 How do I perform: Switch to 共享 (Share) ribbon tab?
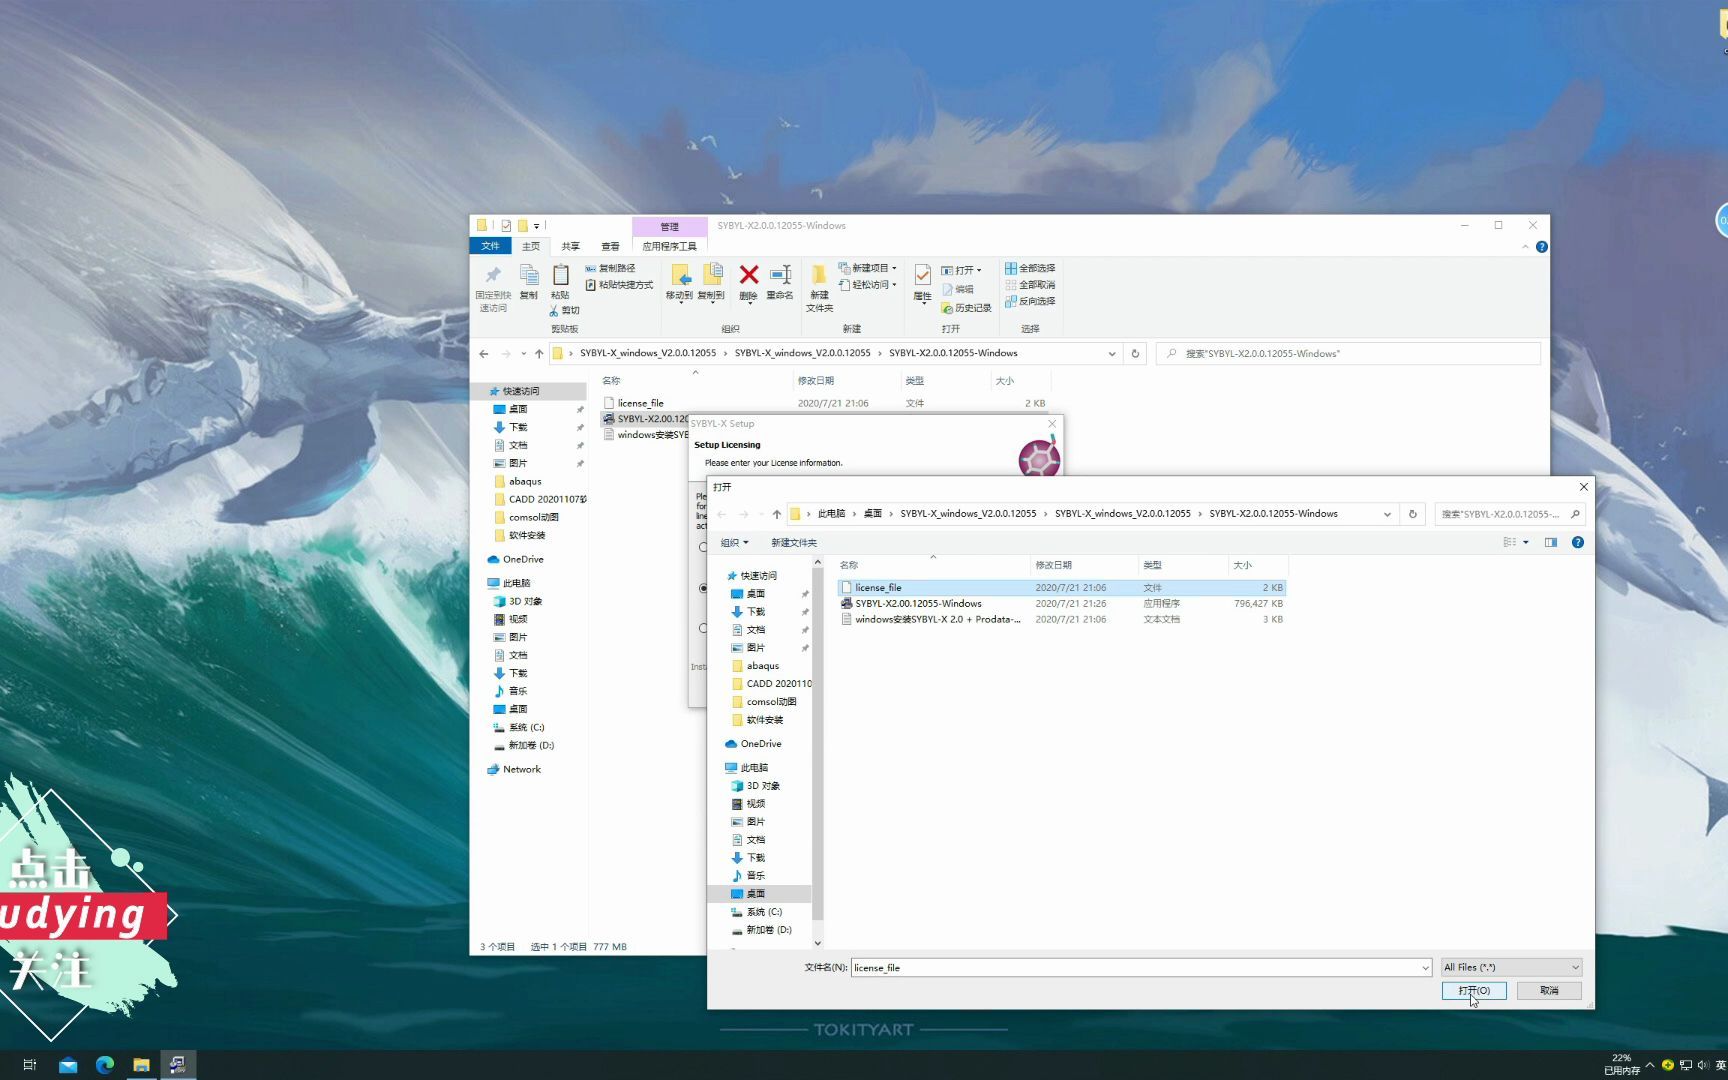click(x=570, y=246)
